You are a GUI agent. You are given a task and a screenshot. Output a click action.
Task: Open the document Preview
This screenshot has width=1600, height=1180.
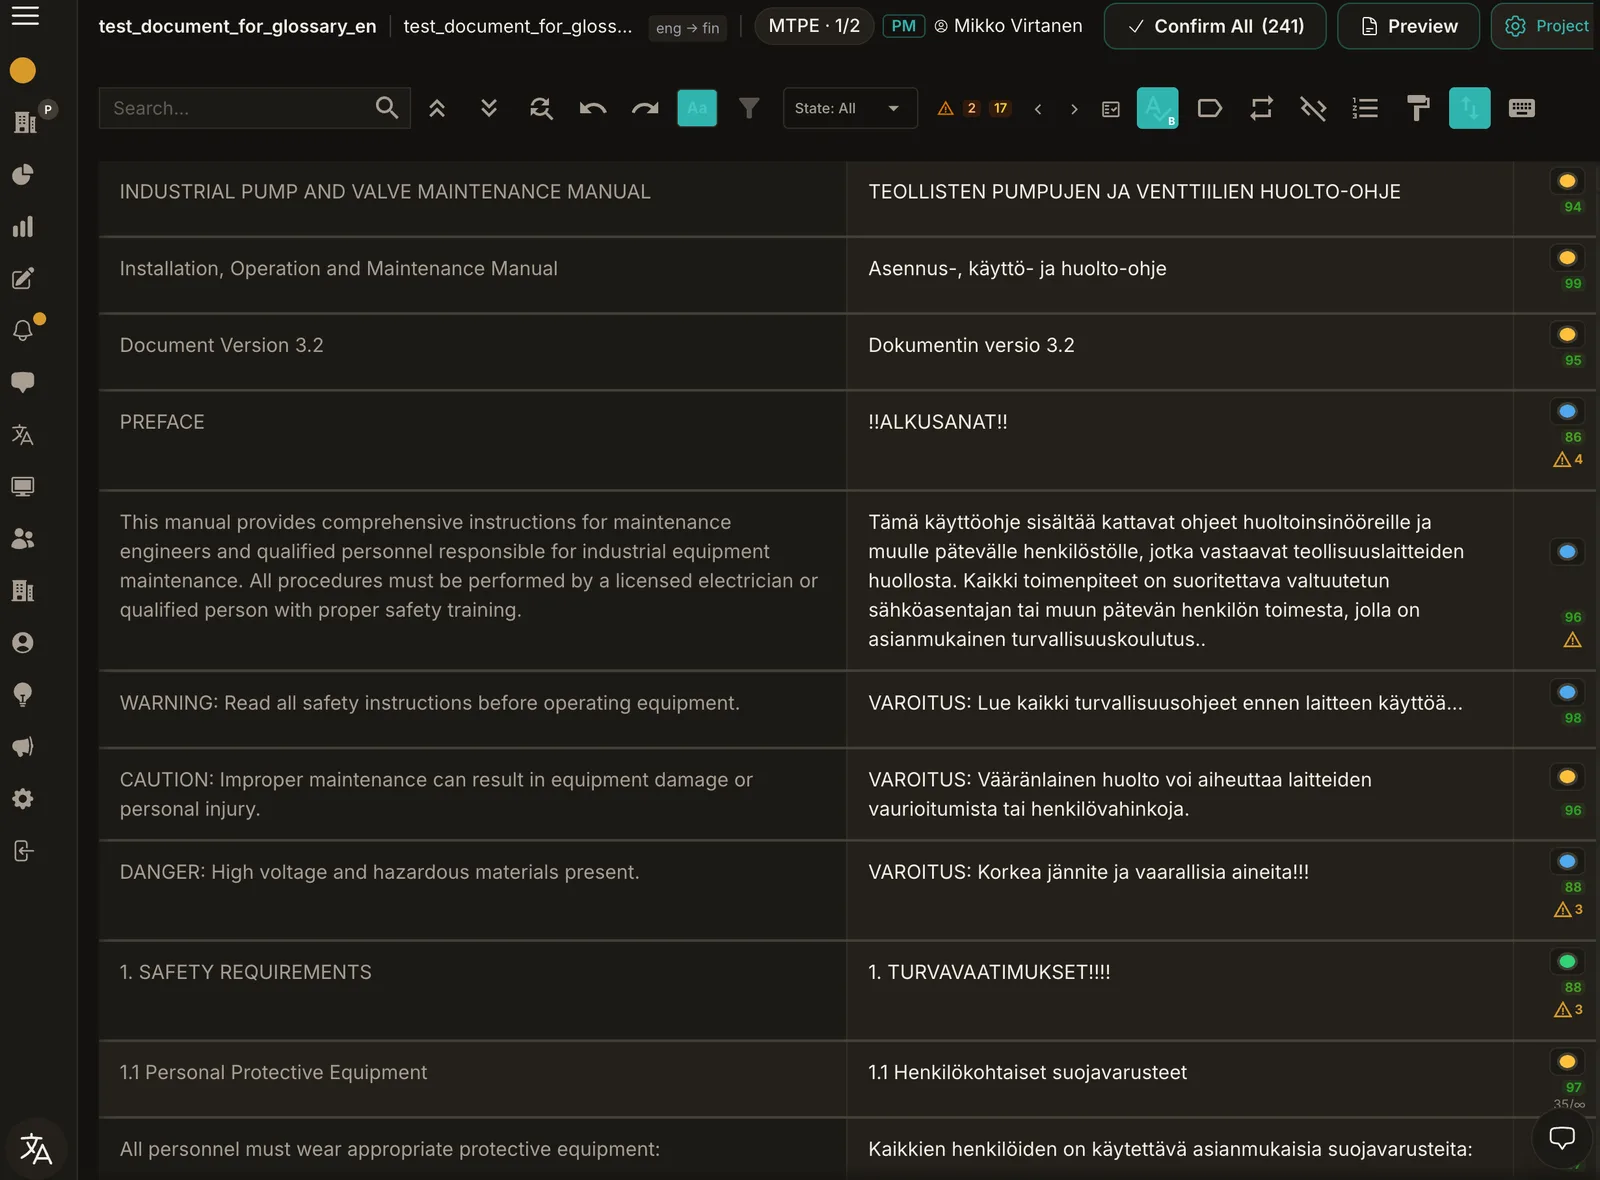pyautogui.click(x=1409, y=26)
